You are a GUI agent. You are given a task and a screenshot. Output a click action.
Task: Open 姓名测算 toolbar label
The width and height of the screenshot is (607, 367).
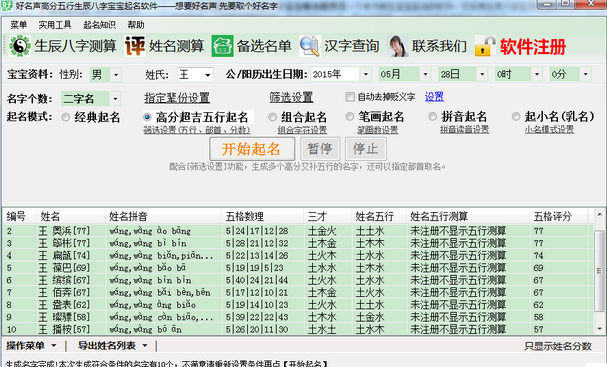tap(177, 46)
